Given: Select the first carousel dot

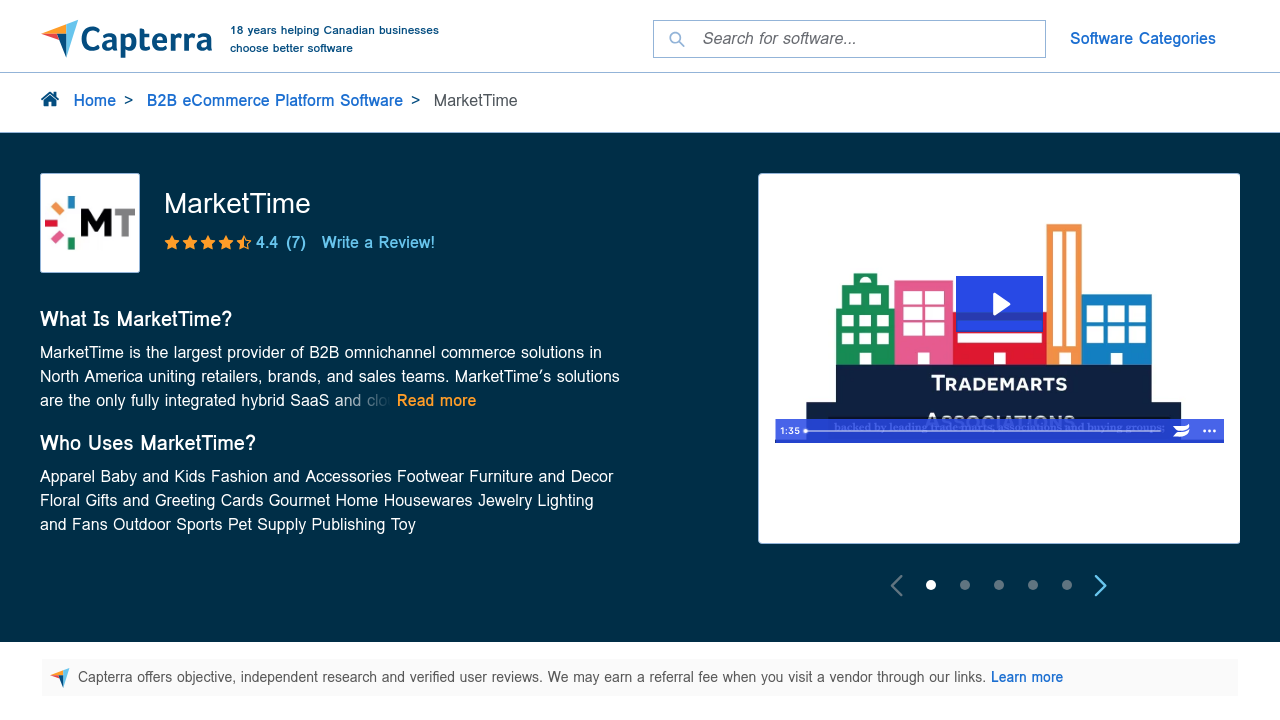Looking at the screenshot, I should point(931,585).
